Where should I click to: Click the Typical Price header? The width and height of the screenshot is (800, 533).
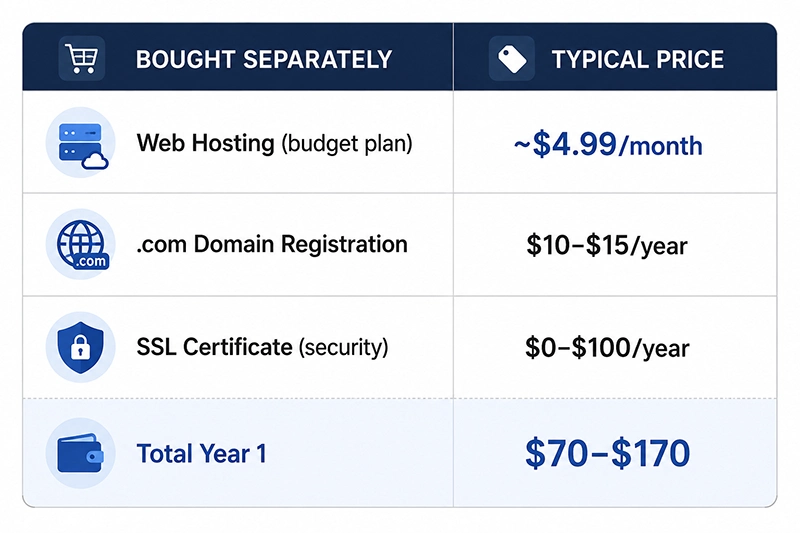point(638,59)
